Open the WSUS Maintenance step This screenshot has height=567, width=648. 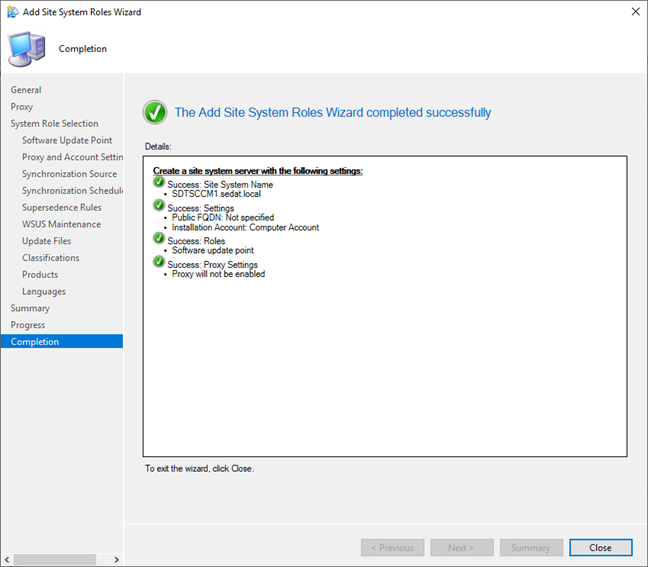click(x=61, y=224)
